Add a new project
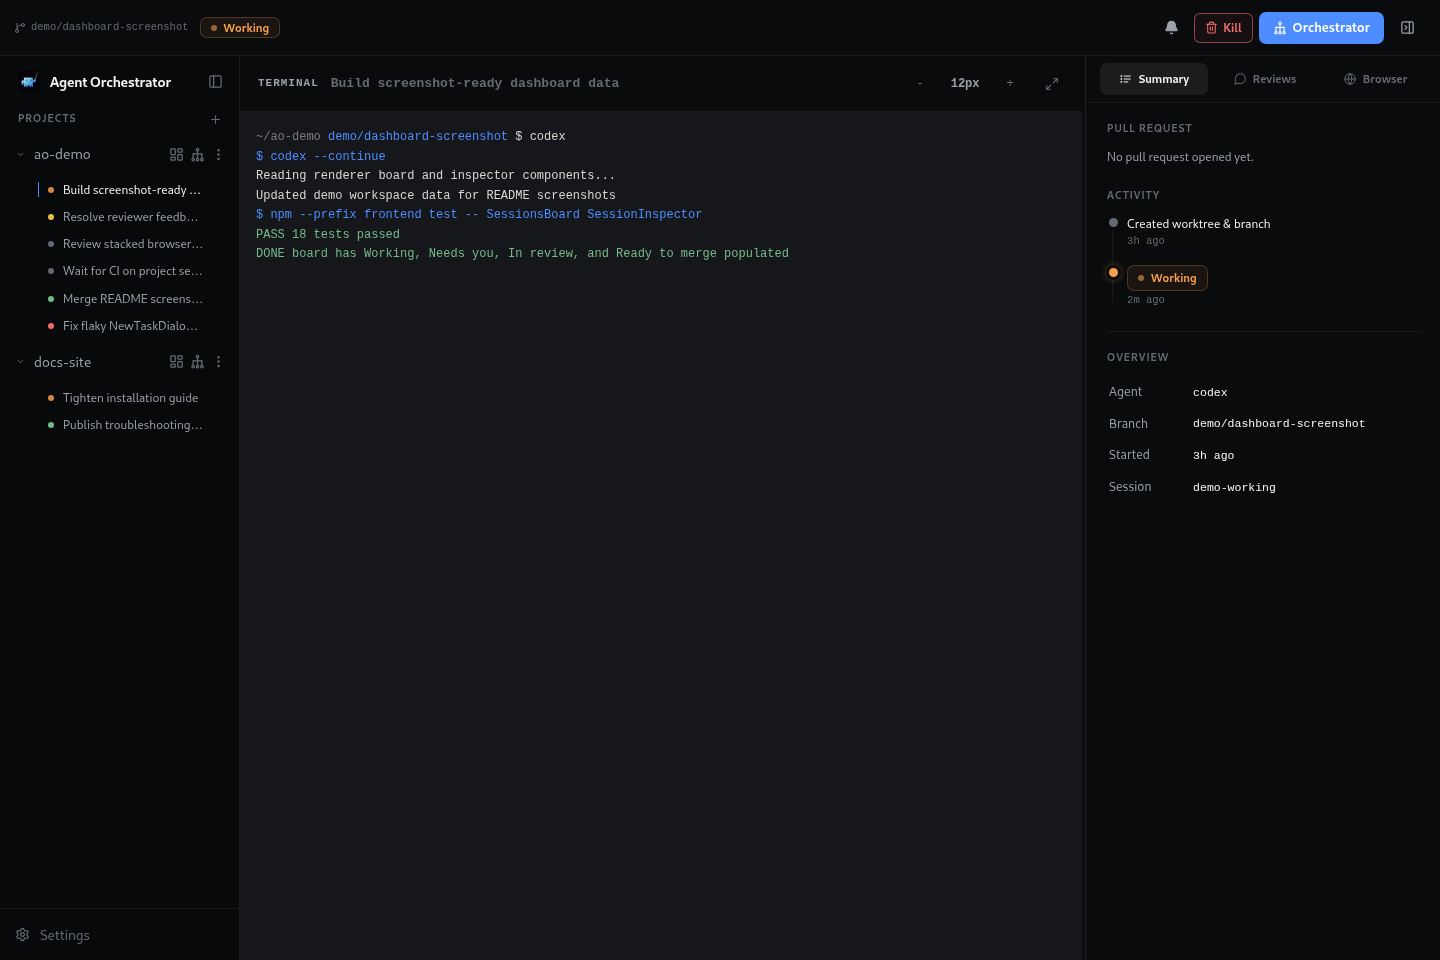The image size is (1440, 960). [215, 119]
